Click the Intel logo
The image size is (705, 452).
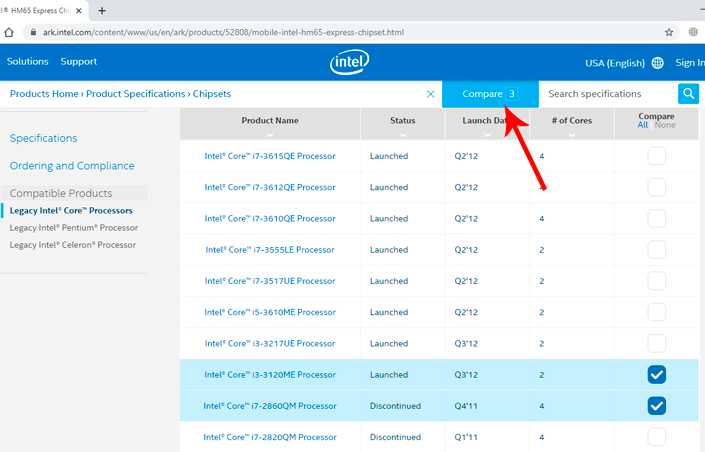(x=349, y=62)
